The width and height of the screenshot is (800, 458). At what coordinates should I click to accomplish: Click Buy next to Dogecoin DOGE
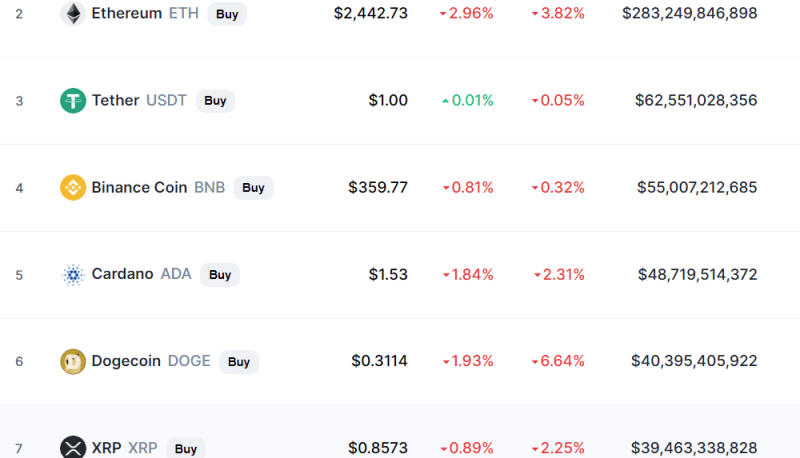[x=239, y=362]
